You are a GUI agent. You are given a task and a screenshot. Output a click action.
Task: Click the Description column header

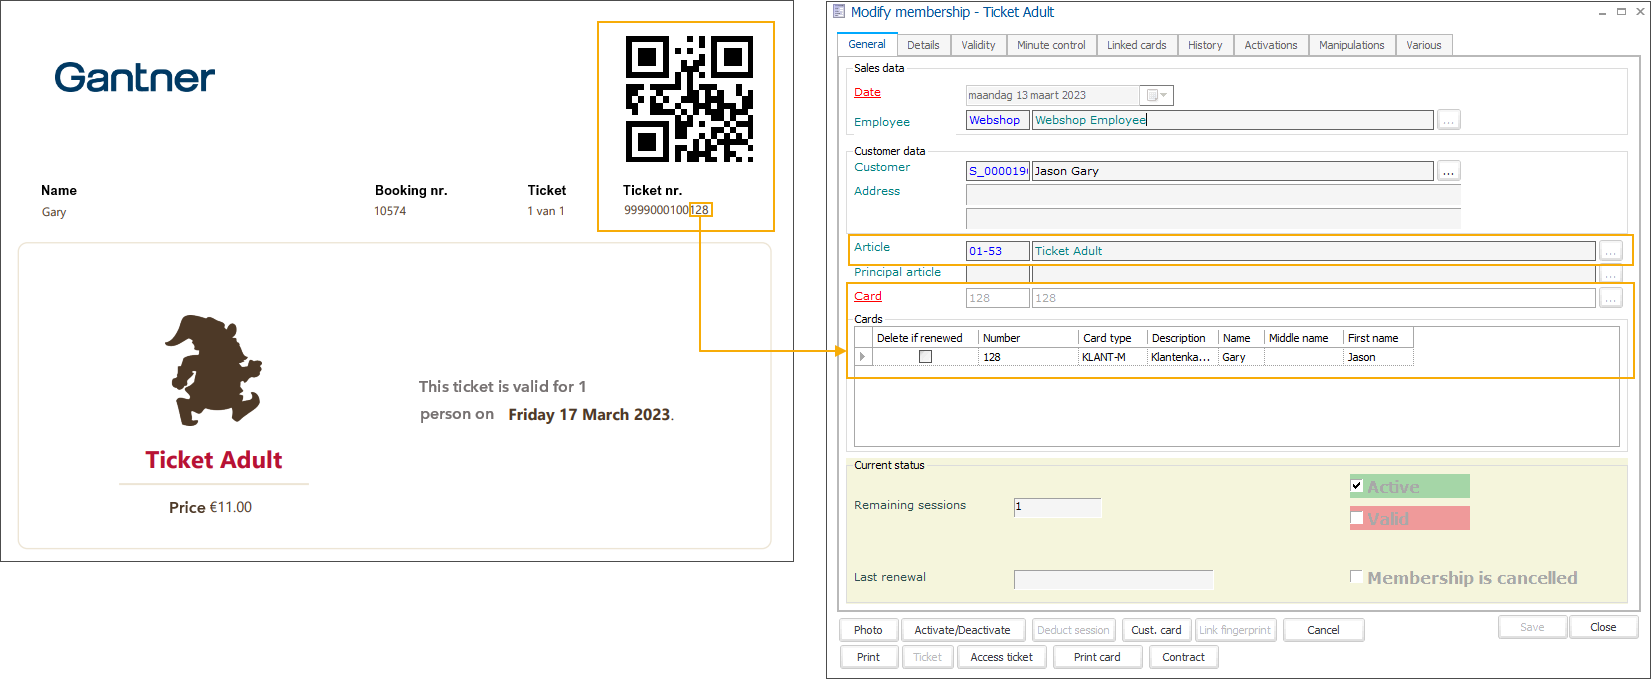click(x=1182, y=338)
